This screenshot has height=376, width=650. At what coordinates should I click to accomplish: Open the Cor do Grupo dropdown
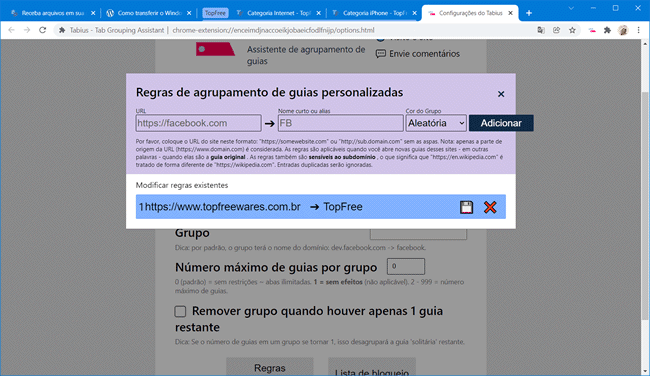click(436, 123)
